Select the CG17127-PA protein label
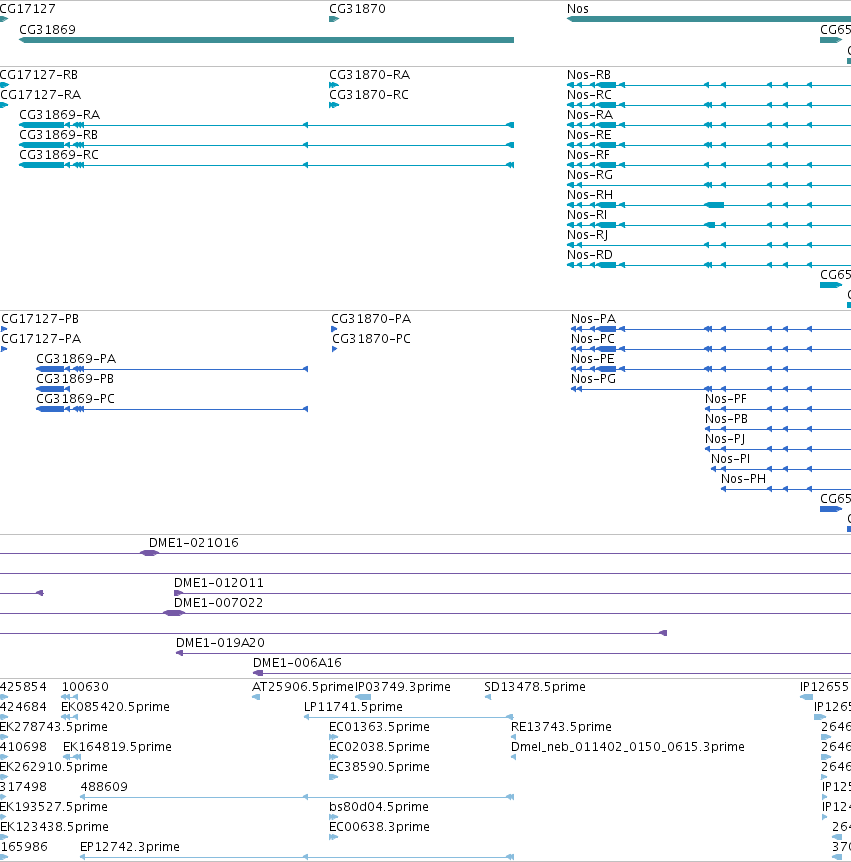Screen dimensions: 851x862 [41, 339]
